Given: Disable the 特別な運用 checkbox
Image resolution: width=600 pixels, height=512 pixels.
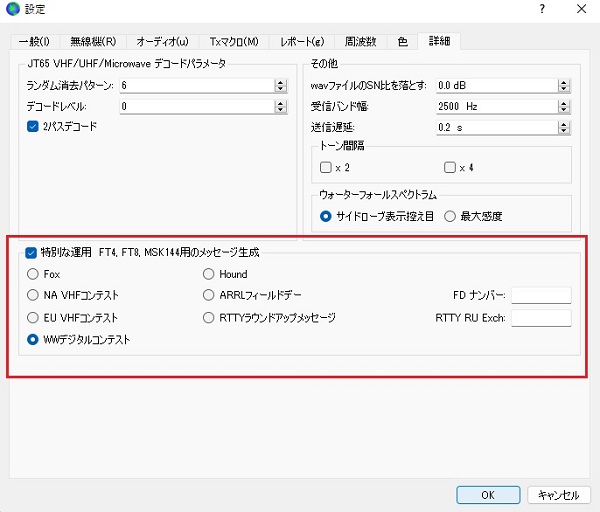Looking at the screenshot, I should click(x=33, y=253).
